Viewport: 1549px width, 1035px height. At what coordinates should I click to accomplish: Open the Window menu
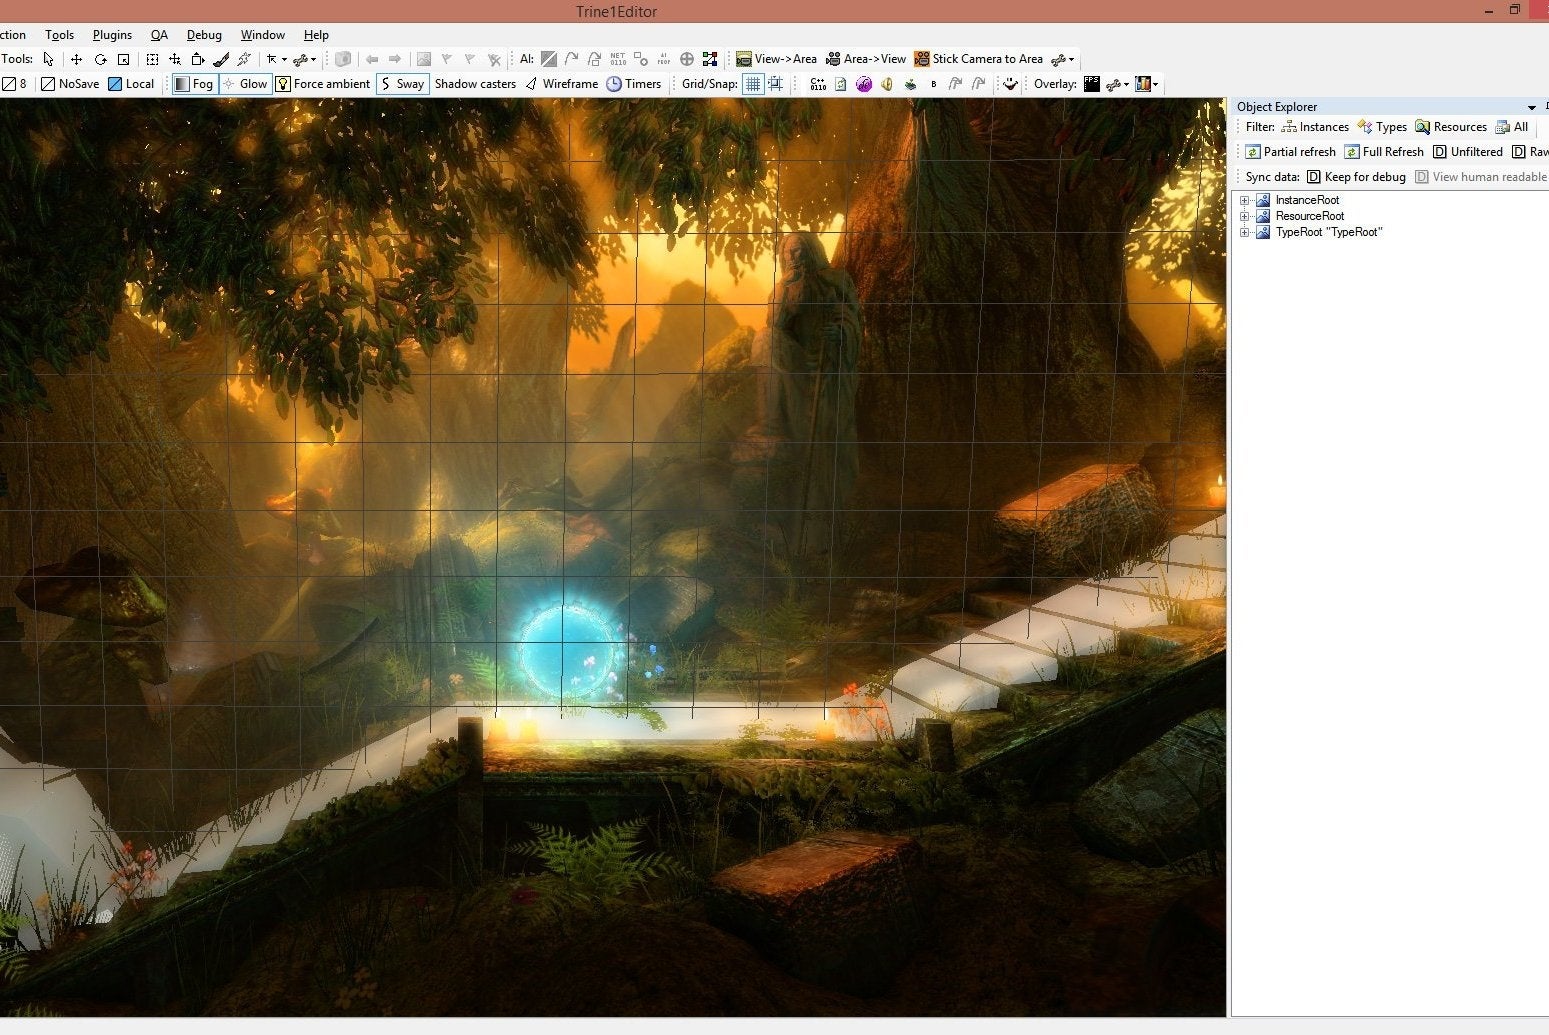(263, 35)
